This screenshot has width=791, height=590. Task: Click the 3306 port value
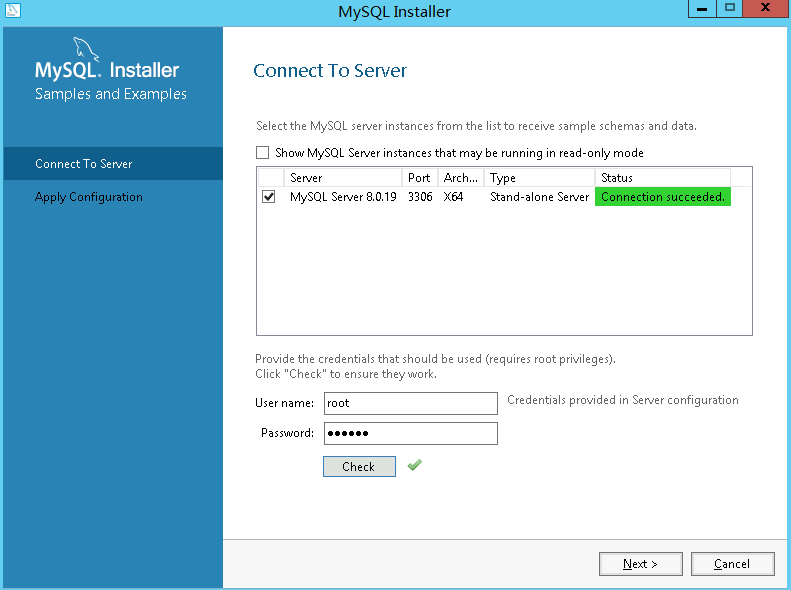pyautogui.click(x=420, y=197)
